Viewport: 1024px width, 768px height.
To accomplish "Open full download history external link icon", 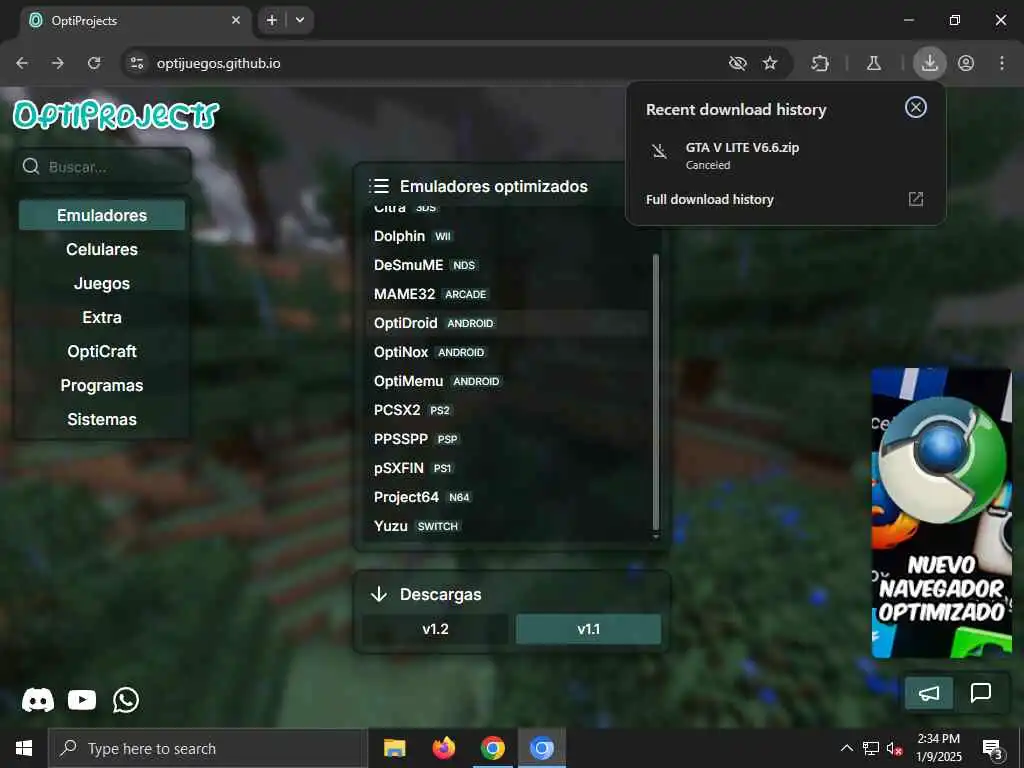I will 916,199.
